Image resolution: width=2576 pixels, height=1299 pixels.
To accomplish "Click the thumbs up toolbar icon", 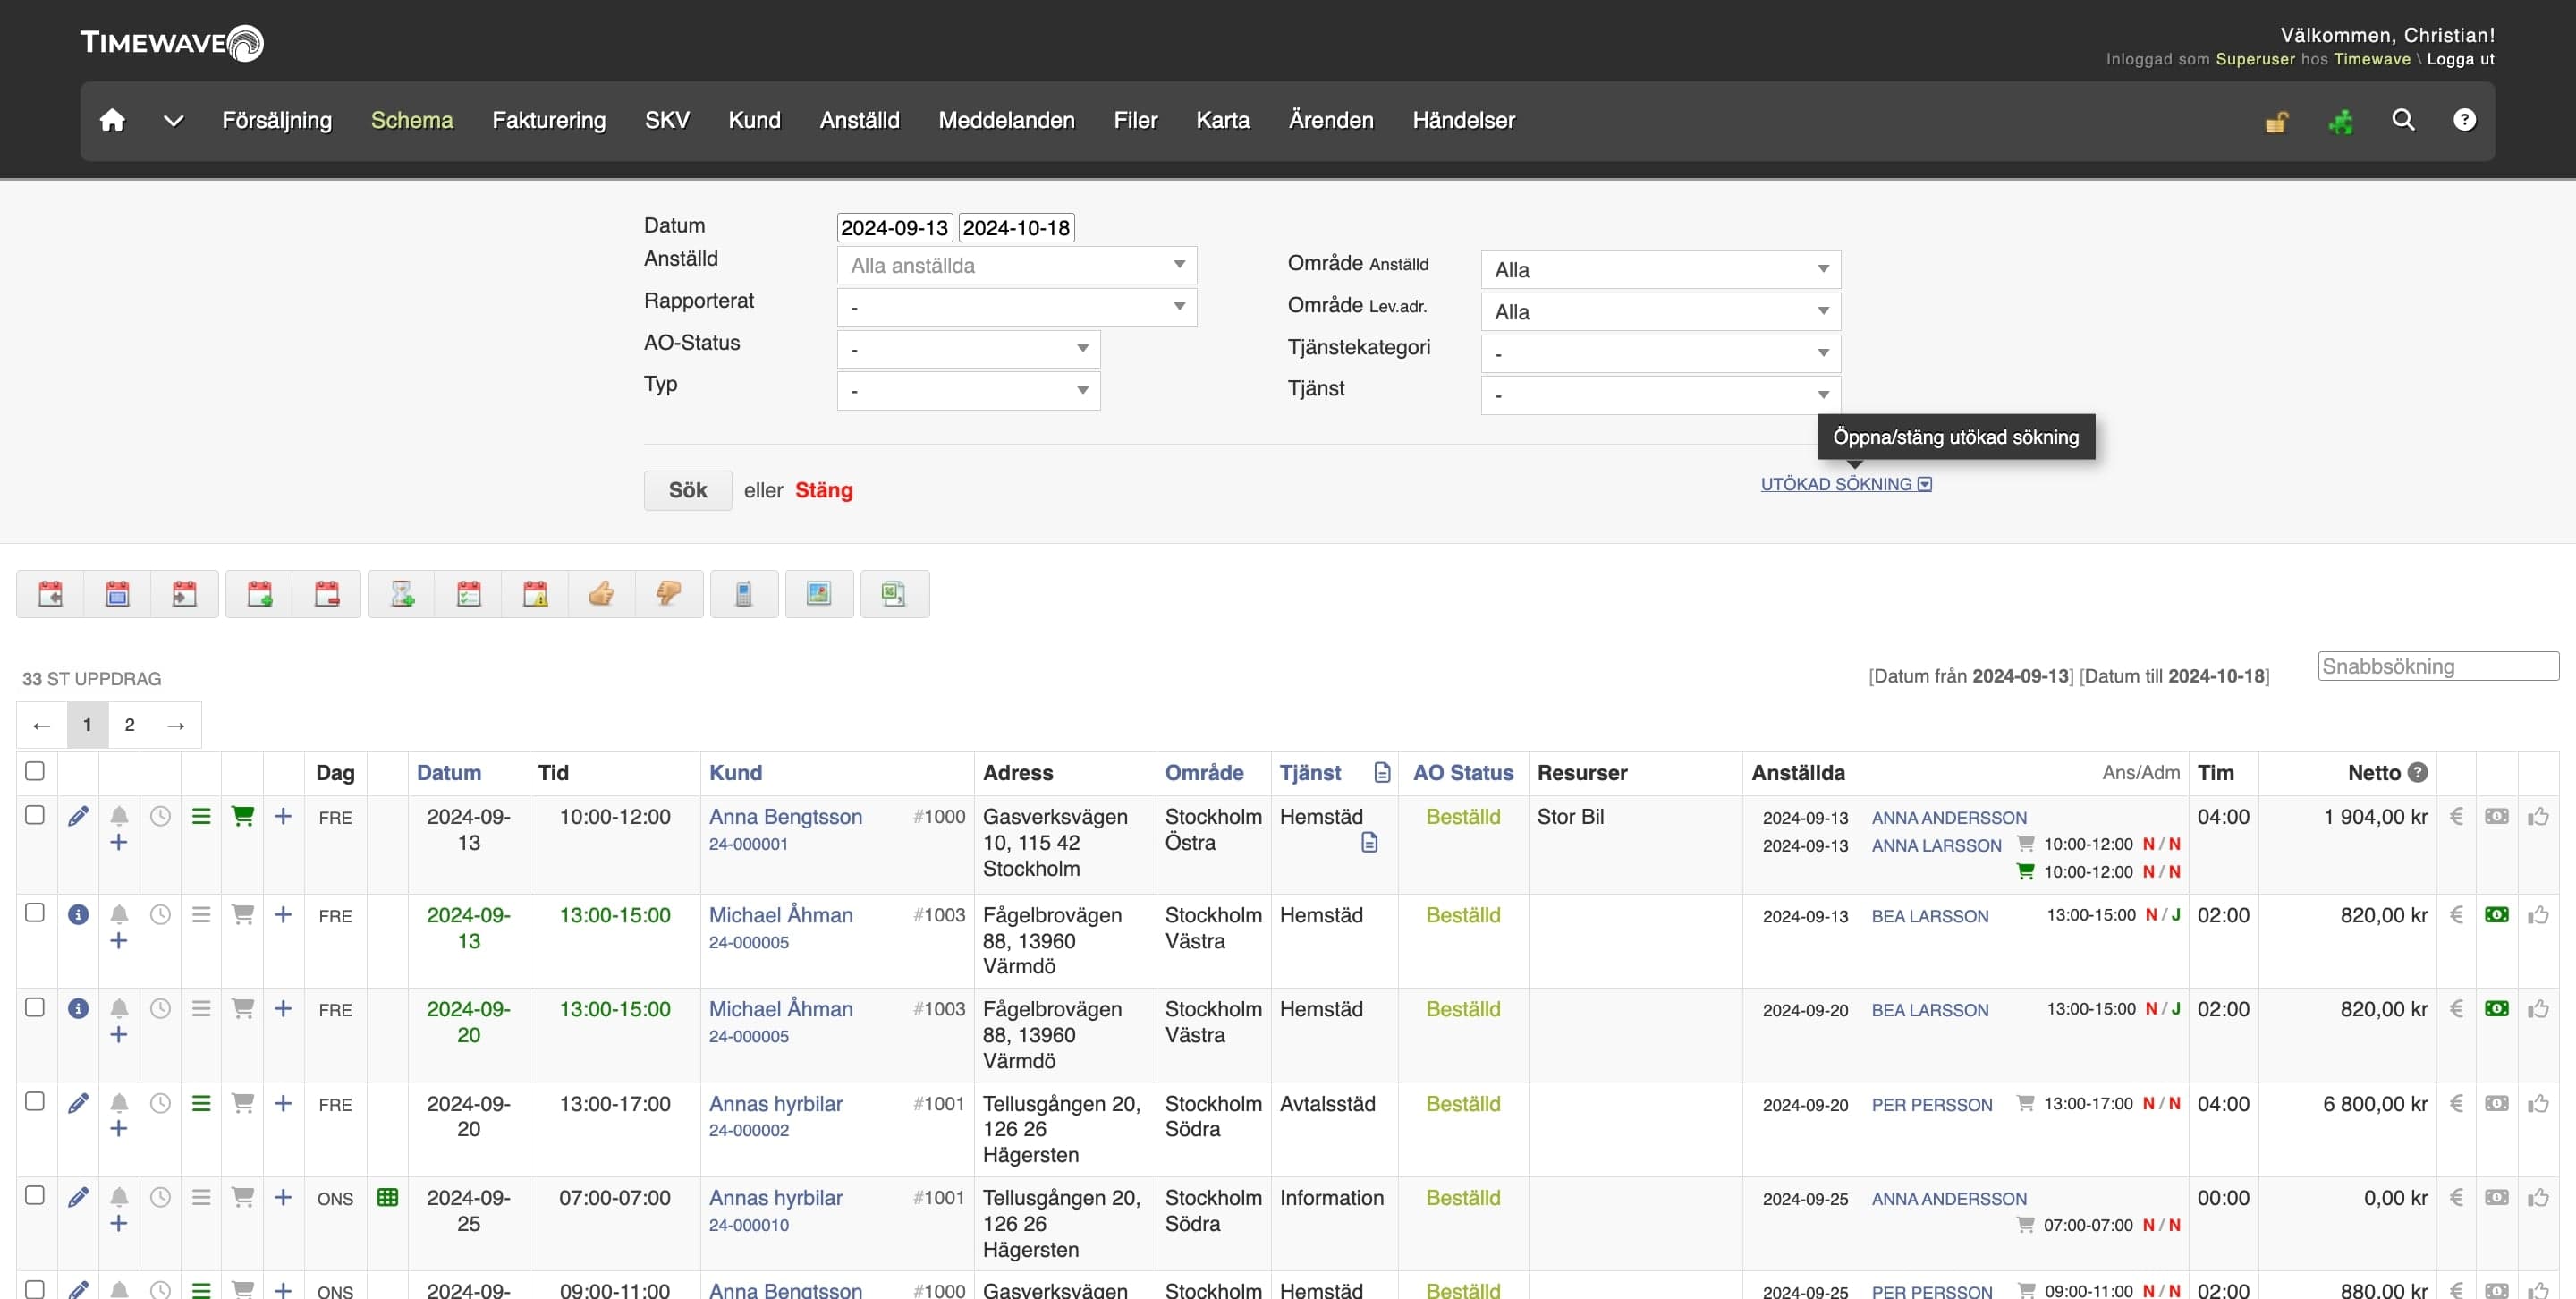I will coord(602,594).
